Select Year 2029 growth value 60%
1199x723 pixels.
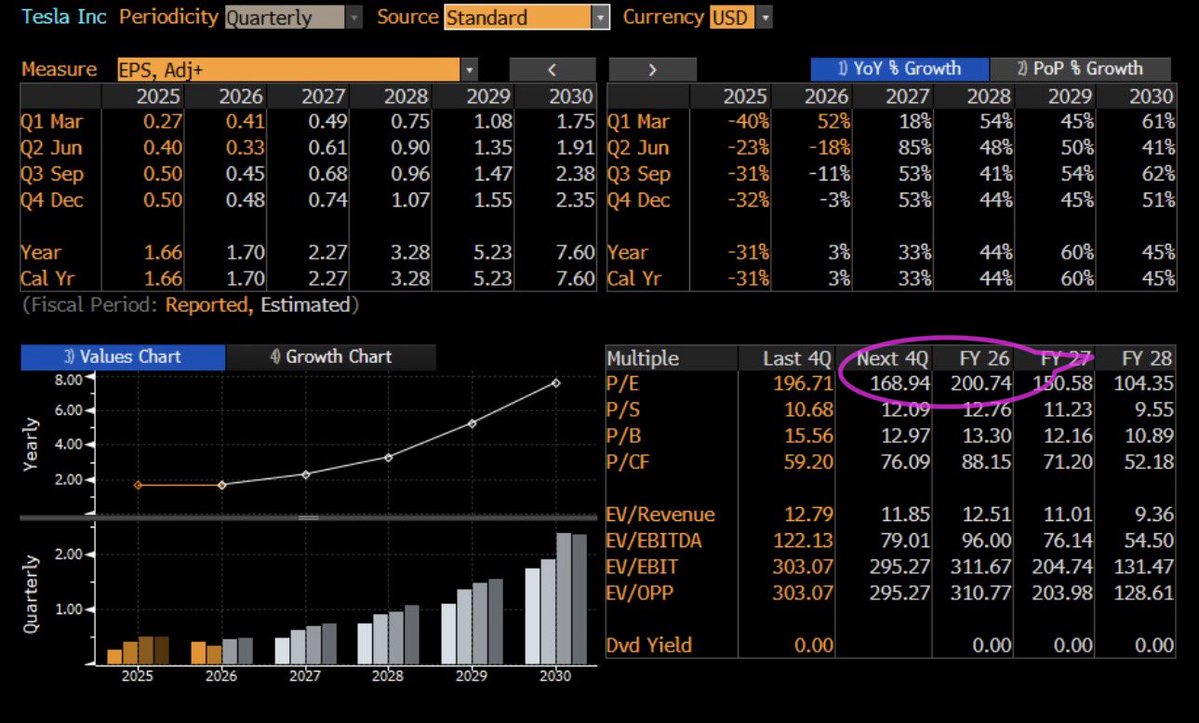pos(1077,252)
